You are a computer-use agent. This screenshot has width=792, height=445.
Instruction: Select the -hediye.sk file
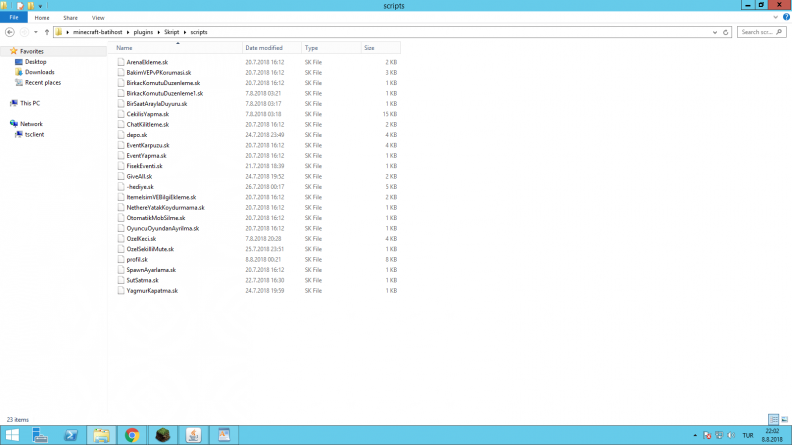coord(140,187)
